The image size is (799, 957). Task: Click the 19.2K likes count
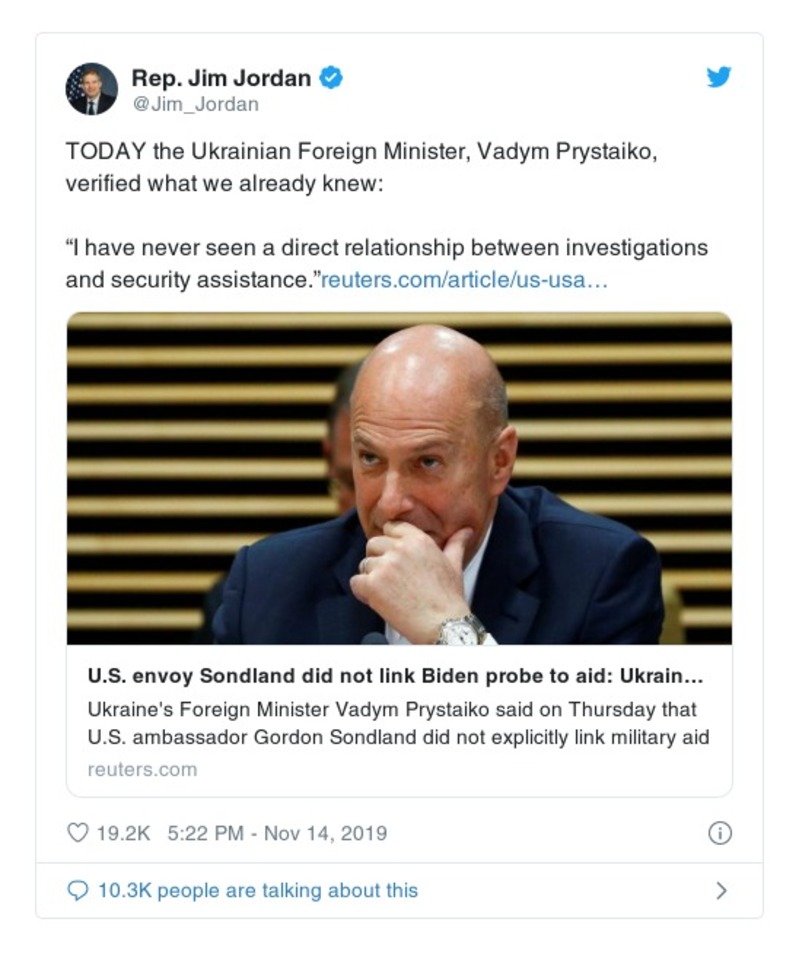[123, 833]
